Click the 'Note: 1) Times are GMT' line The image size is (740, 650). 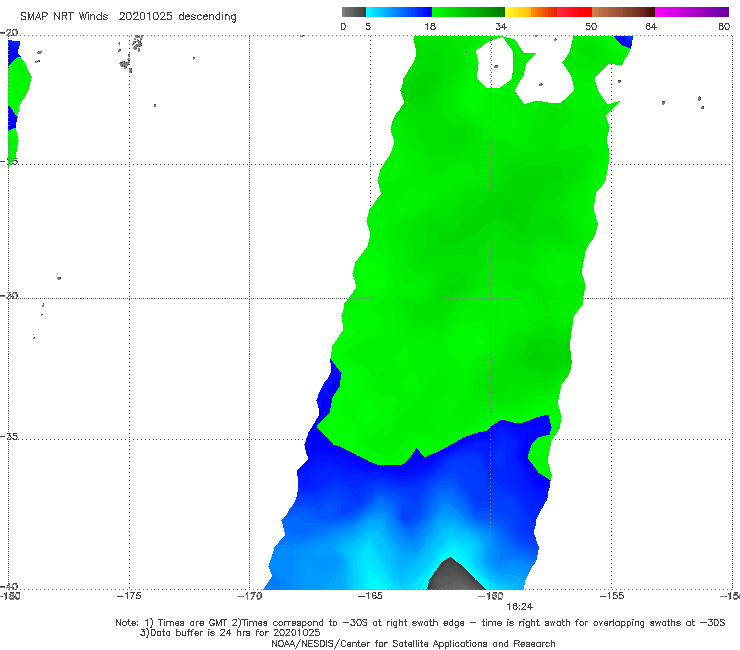[x=420, y=623]
